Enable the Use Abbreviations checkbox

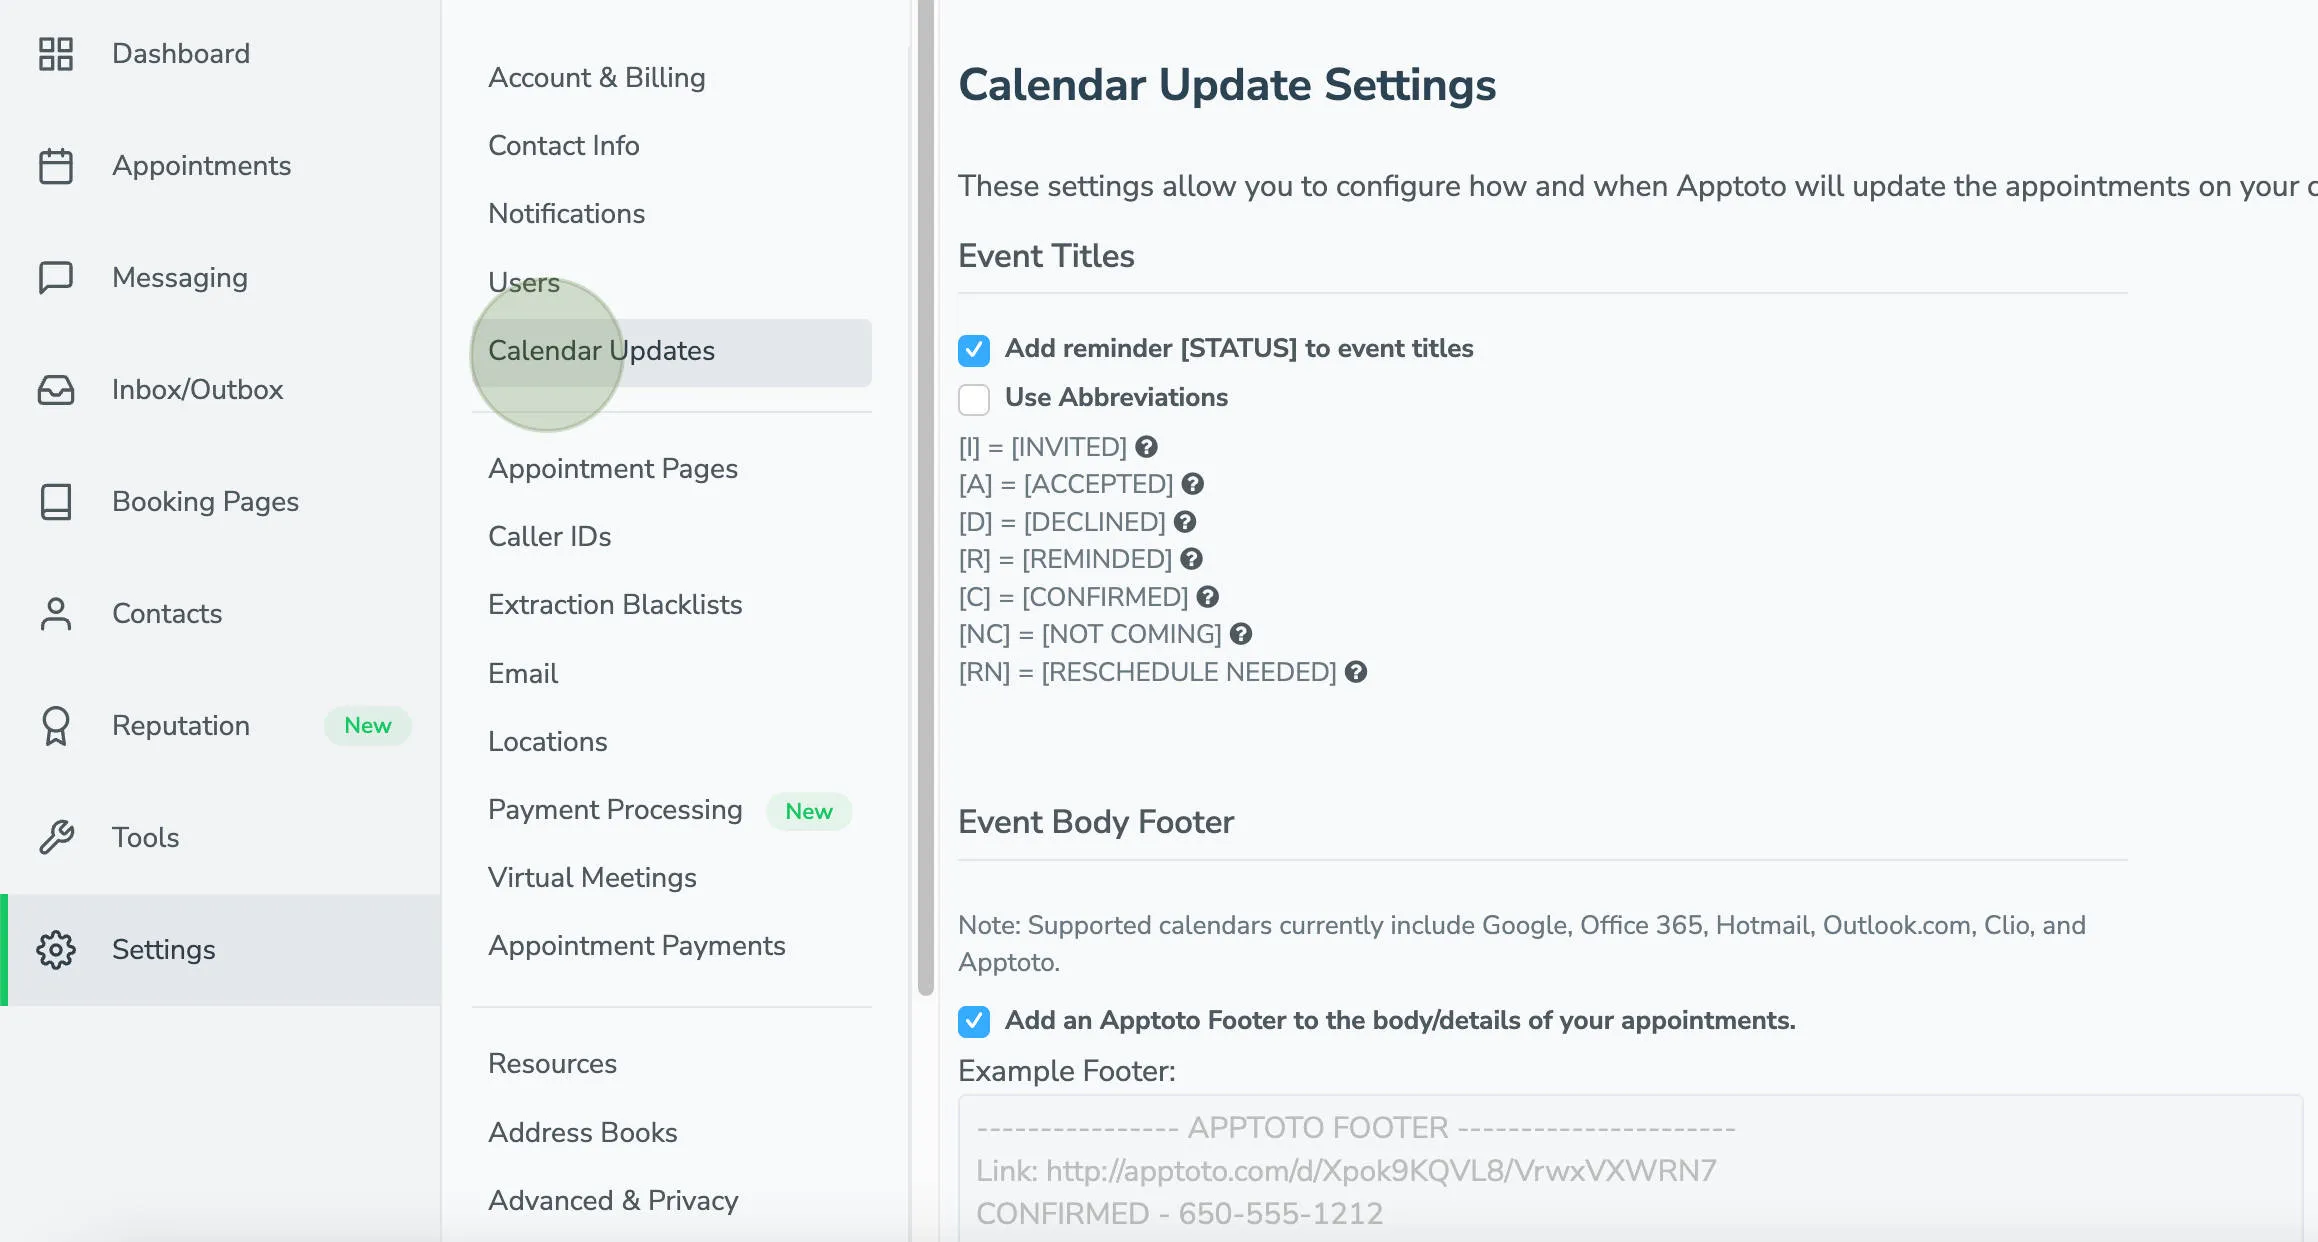click(972, 399)
